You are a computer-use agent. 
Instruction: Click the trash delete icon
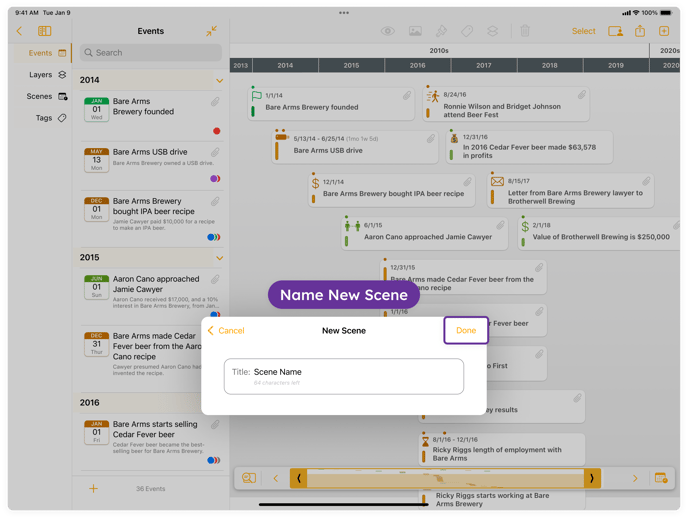click(525, 31)
